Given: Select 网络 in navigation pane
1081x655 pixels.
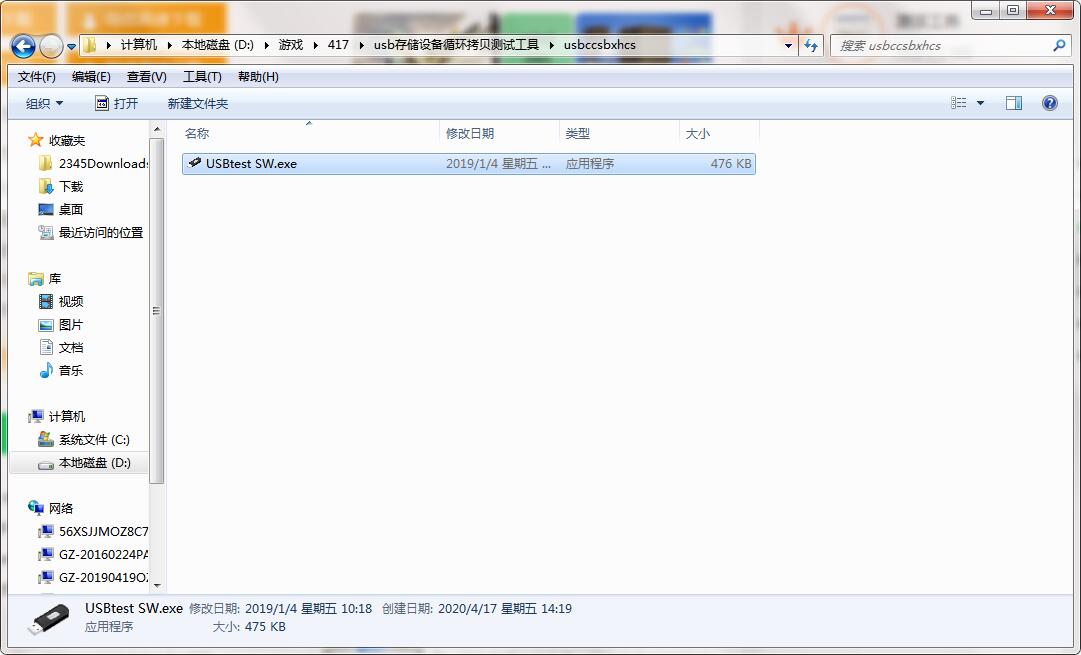Looking at the screenshot, I should click(x=61, y=509).
